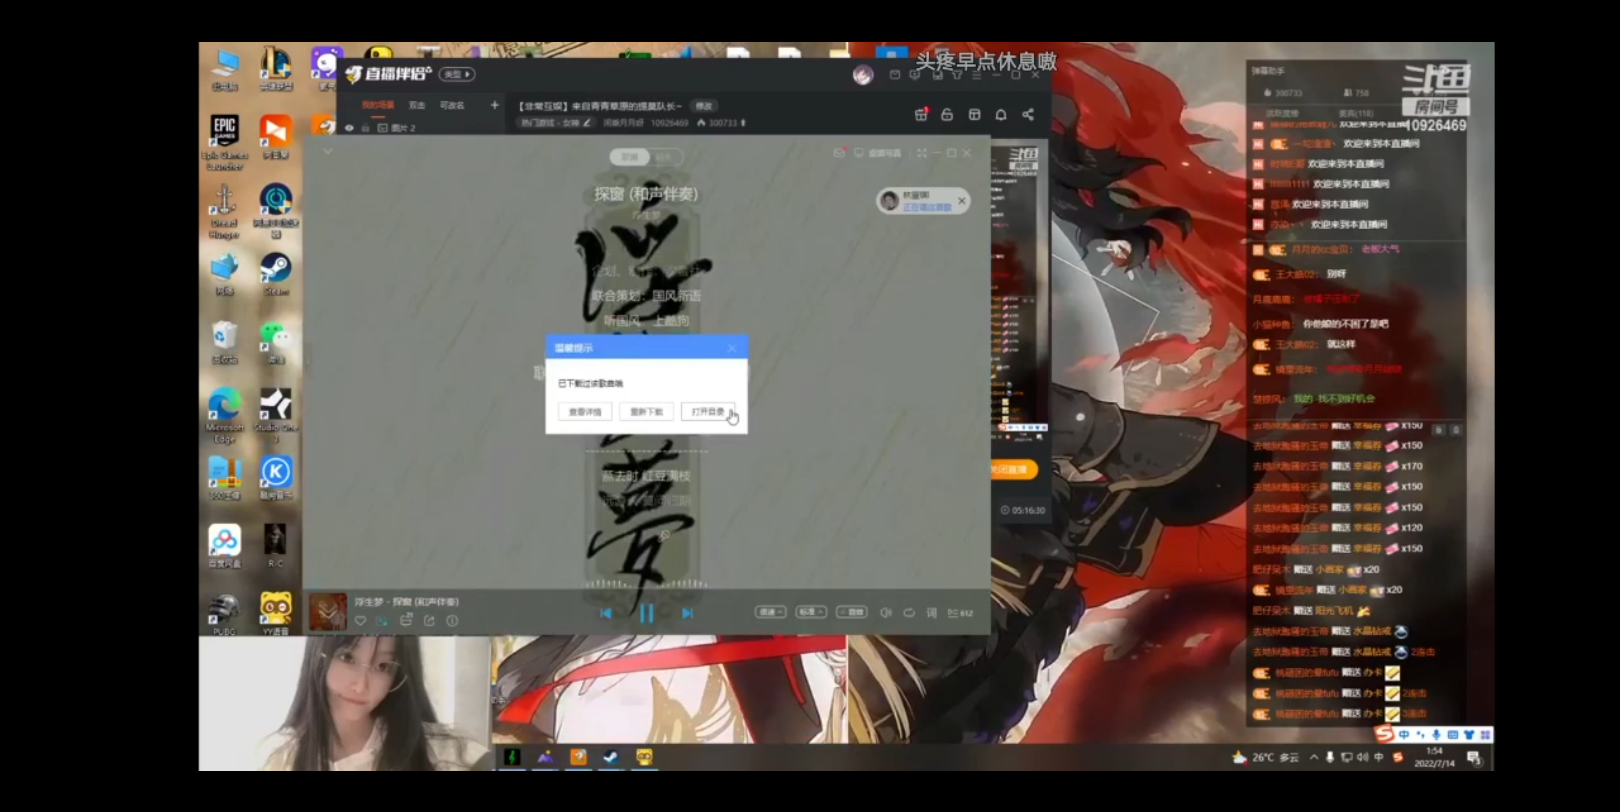Open the comments icon in player bar
The height and width of the screenshot is (812, 1620).
pos(406,621)
